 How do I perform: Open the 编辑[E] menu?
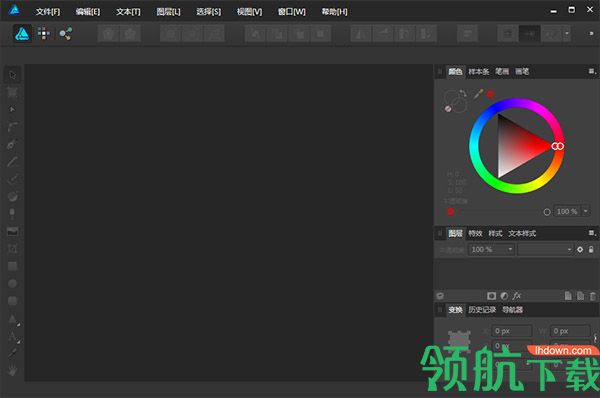coord(88,12)
